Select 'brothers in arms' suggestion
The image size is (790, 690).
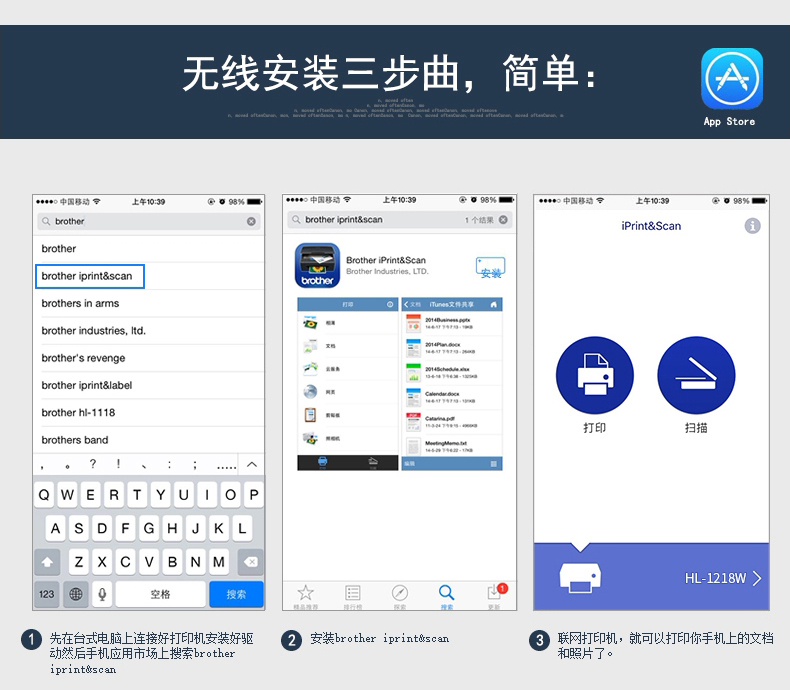coord(149,303)
